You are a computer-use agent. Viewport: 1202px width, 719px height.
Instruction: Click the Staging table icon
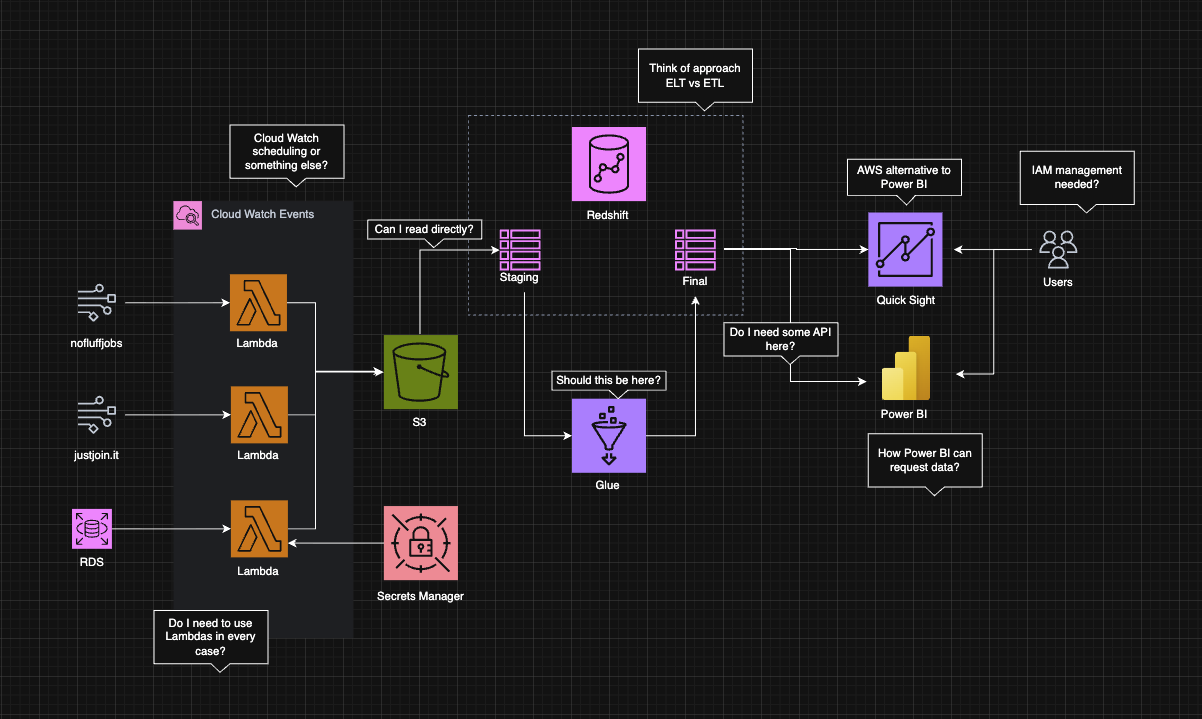(x=519, y=248)
